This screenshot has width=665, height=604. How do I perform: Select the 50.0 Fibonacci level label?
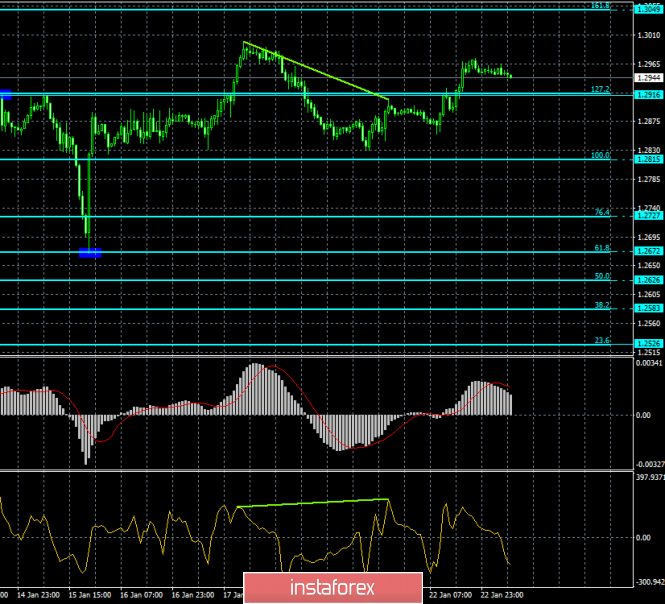[x=601, y=276]
